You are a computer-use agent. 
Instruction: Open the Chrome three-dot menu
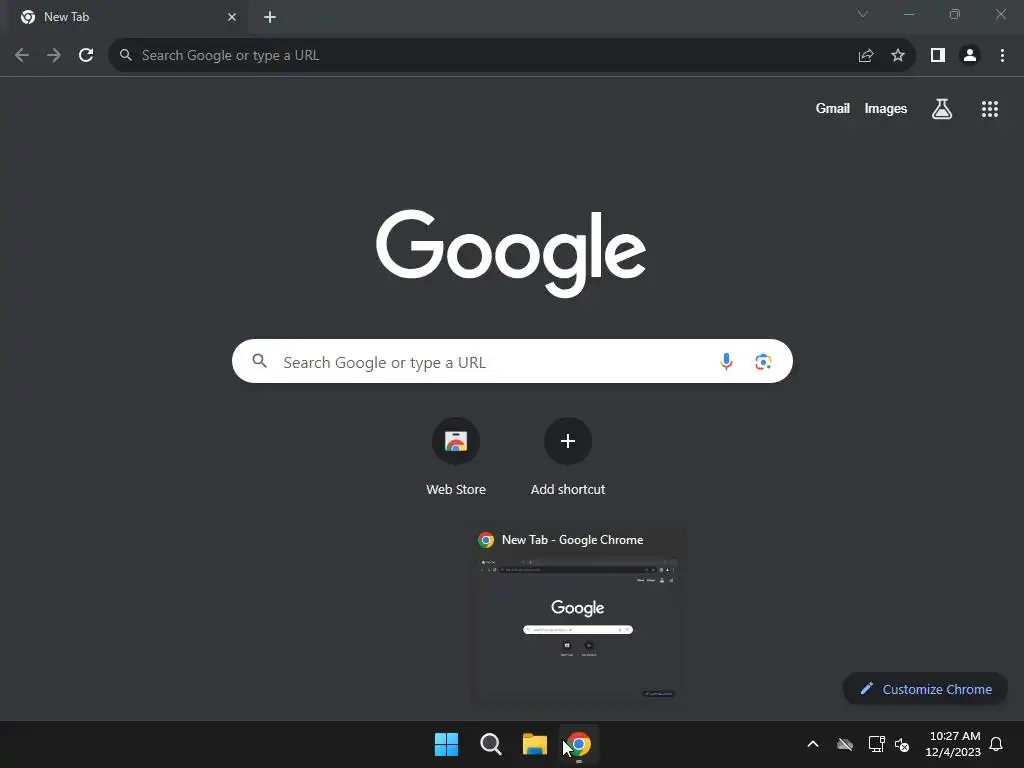[1002, 56]
